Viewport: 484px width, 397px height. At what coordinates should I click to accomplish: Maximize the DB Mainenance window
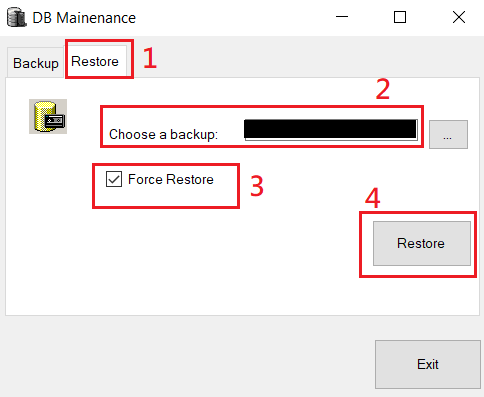(400, 17)
